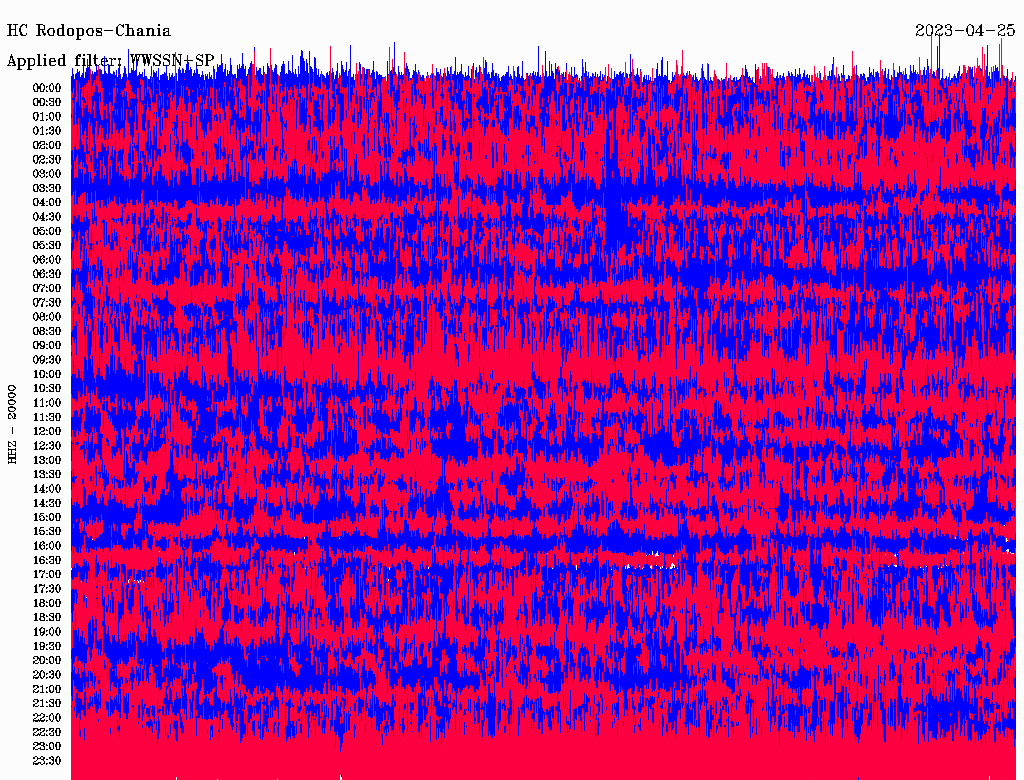1024x780 pixels.
Task: Click the '15:30' time label
Action: 47,531
